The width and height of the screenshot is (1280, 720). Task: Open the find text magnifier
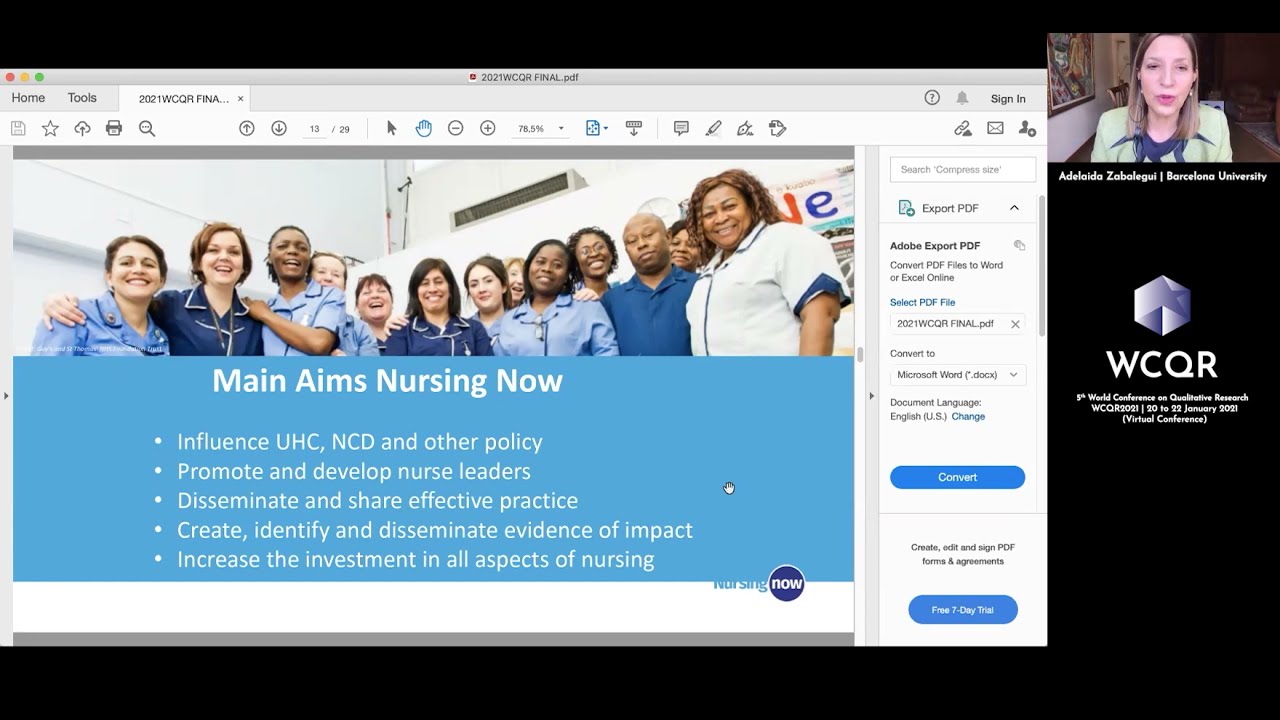point(147,128)
